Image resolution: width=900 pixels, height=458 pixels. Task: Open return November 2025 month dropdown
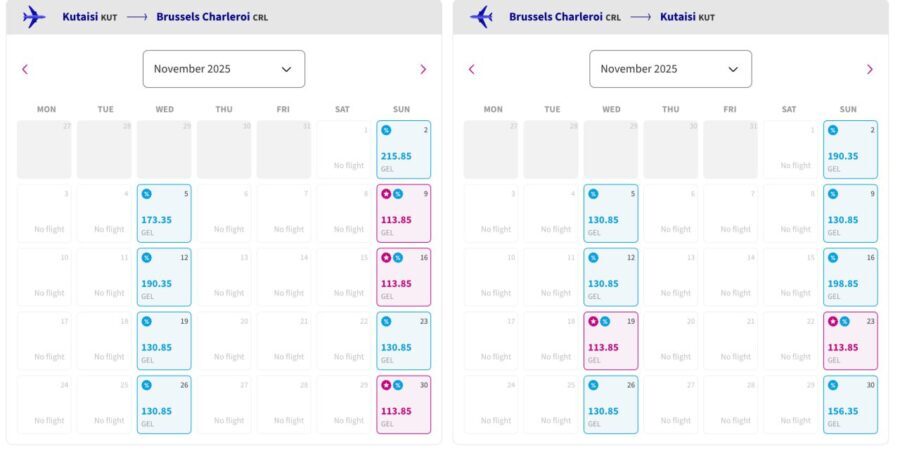click(x=670, y=69)
